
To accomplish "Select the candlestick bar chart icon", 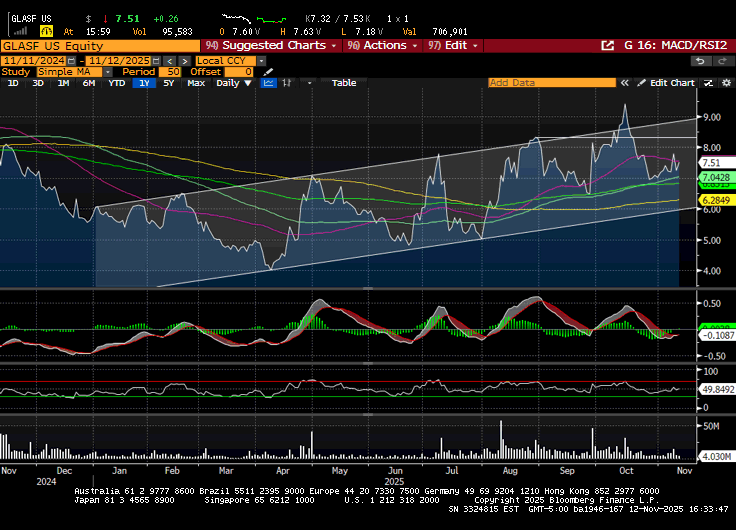I will 287,83.
